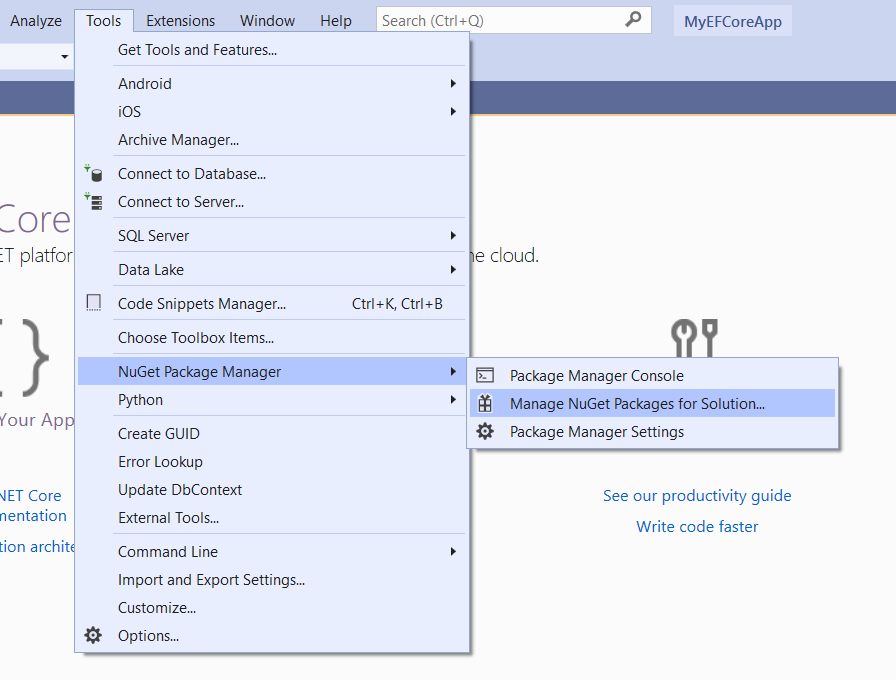Image resolution: width=896 pixels, height=680 pixels.
Task: Click the MyEFCoreApp solution name button
Action: click(x=733, y=21)
